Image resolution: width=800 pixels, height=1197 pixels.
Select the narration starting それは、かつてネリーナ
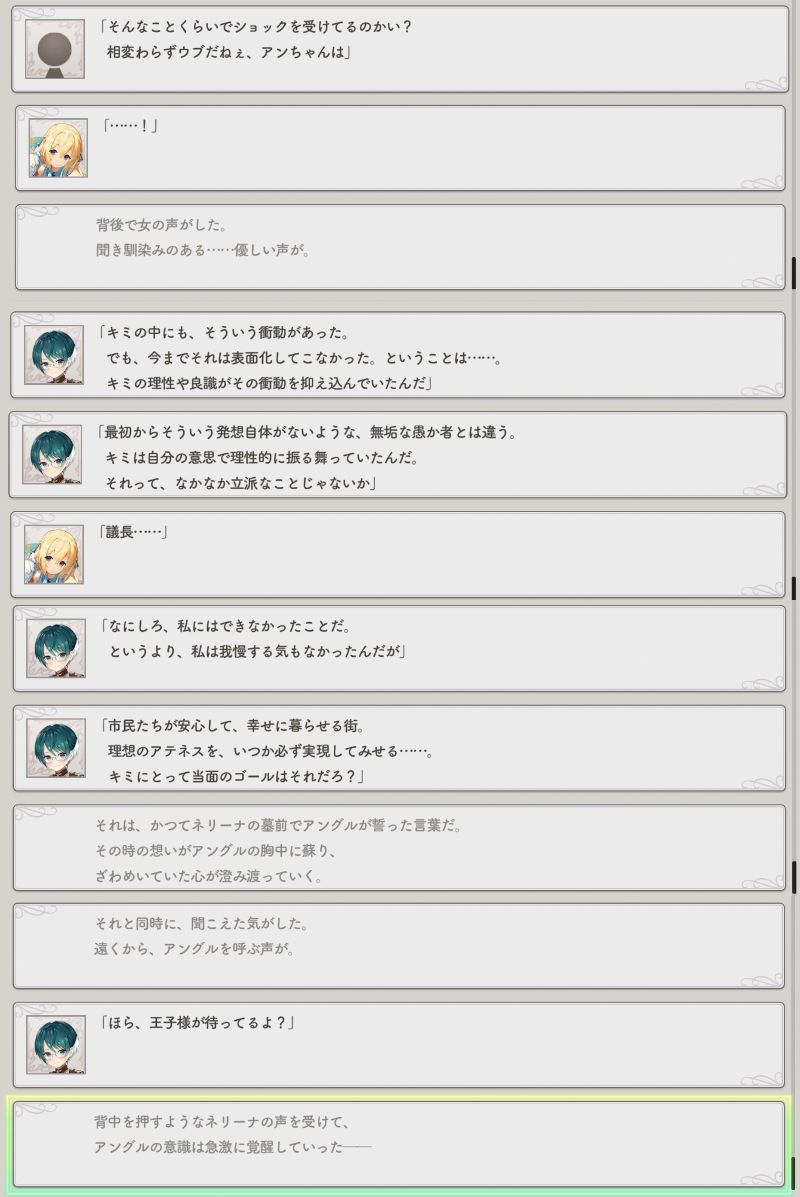(x=399, y=848)
